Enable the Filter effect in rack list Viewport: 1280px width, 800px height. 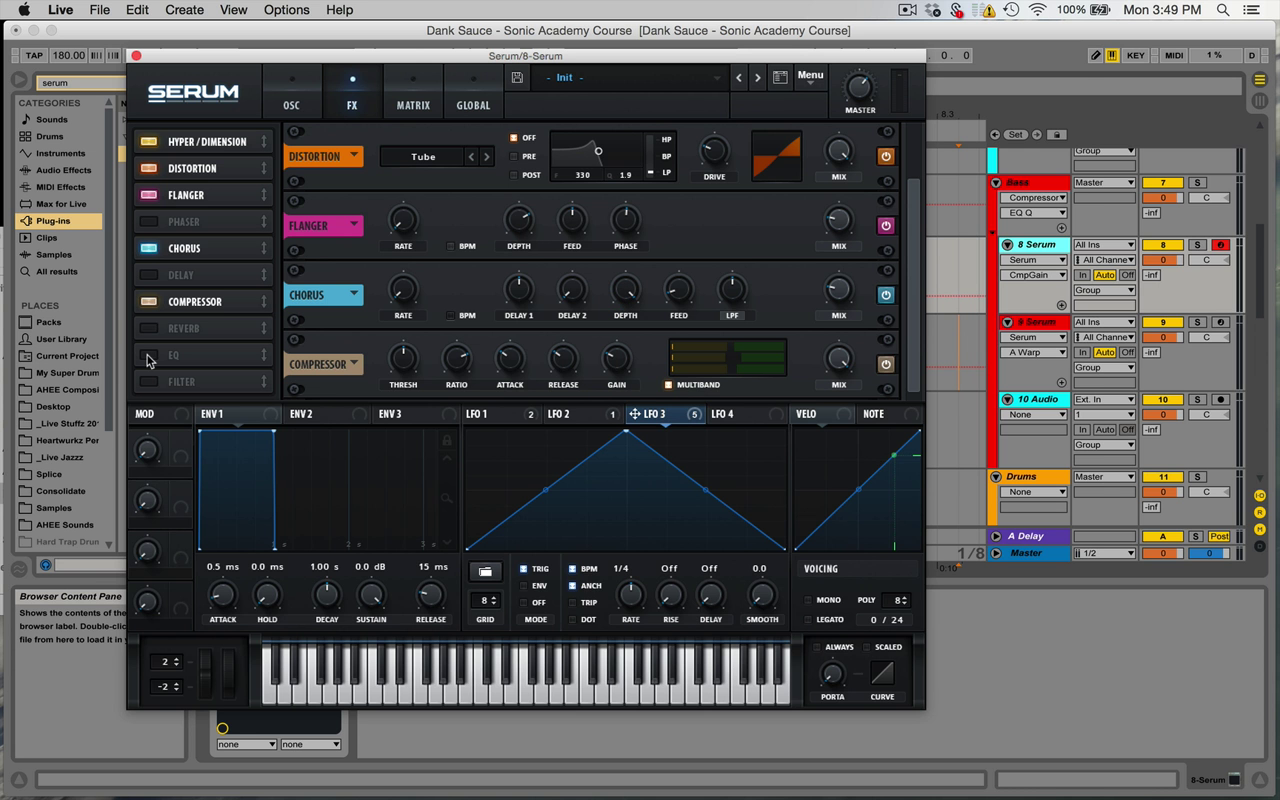point(149,382)
